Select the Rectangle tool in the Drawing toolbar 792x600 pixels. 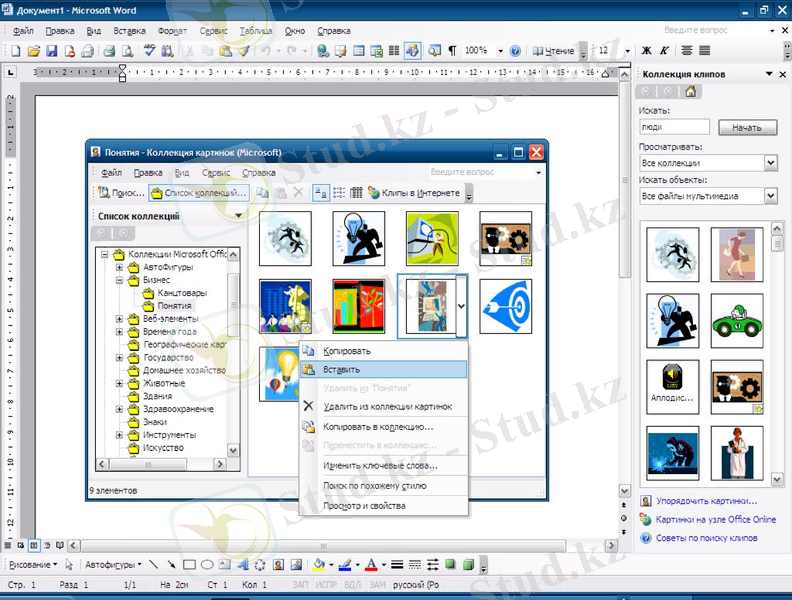(x=189, y=565)
